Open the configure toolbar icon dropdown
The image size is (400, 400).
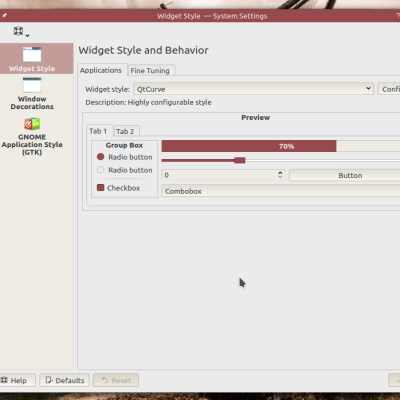[x=21, y=32]
